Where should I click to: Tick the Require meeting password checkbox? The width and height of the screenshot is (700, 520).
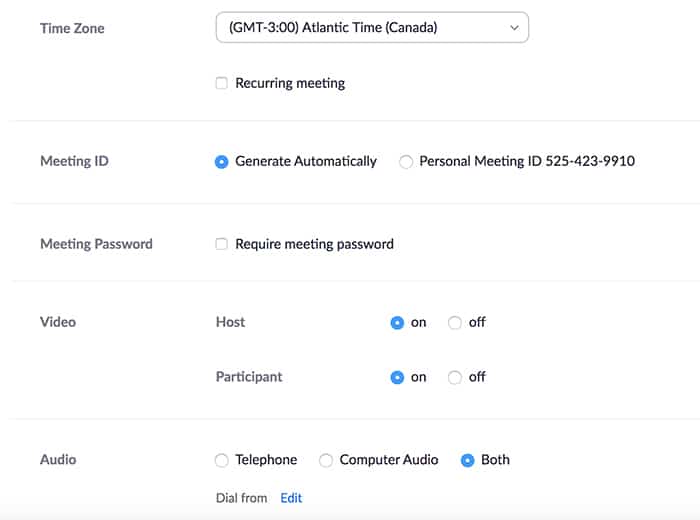tap(221, 244)
